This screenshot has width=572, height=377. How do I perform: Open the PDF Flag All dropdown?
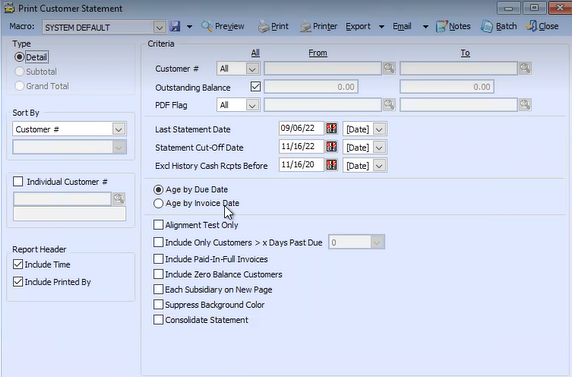tap(252, 105)
